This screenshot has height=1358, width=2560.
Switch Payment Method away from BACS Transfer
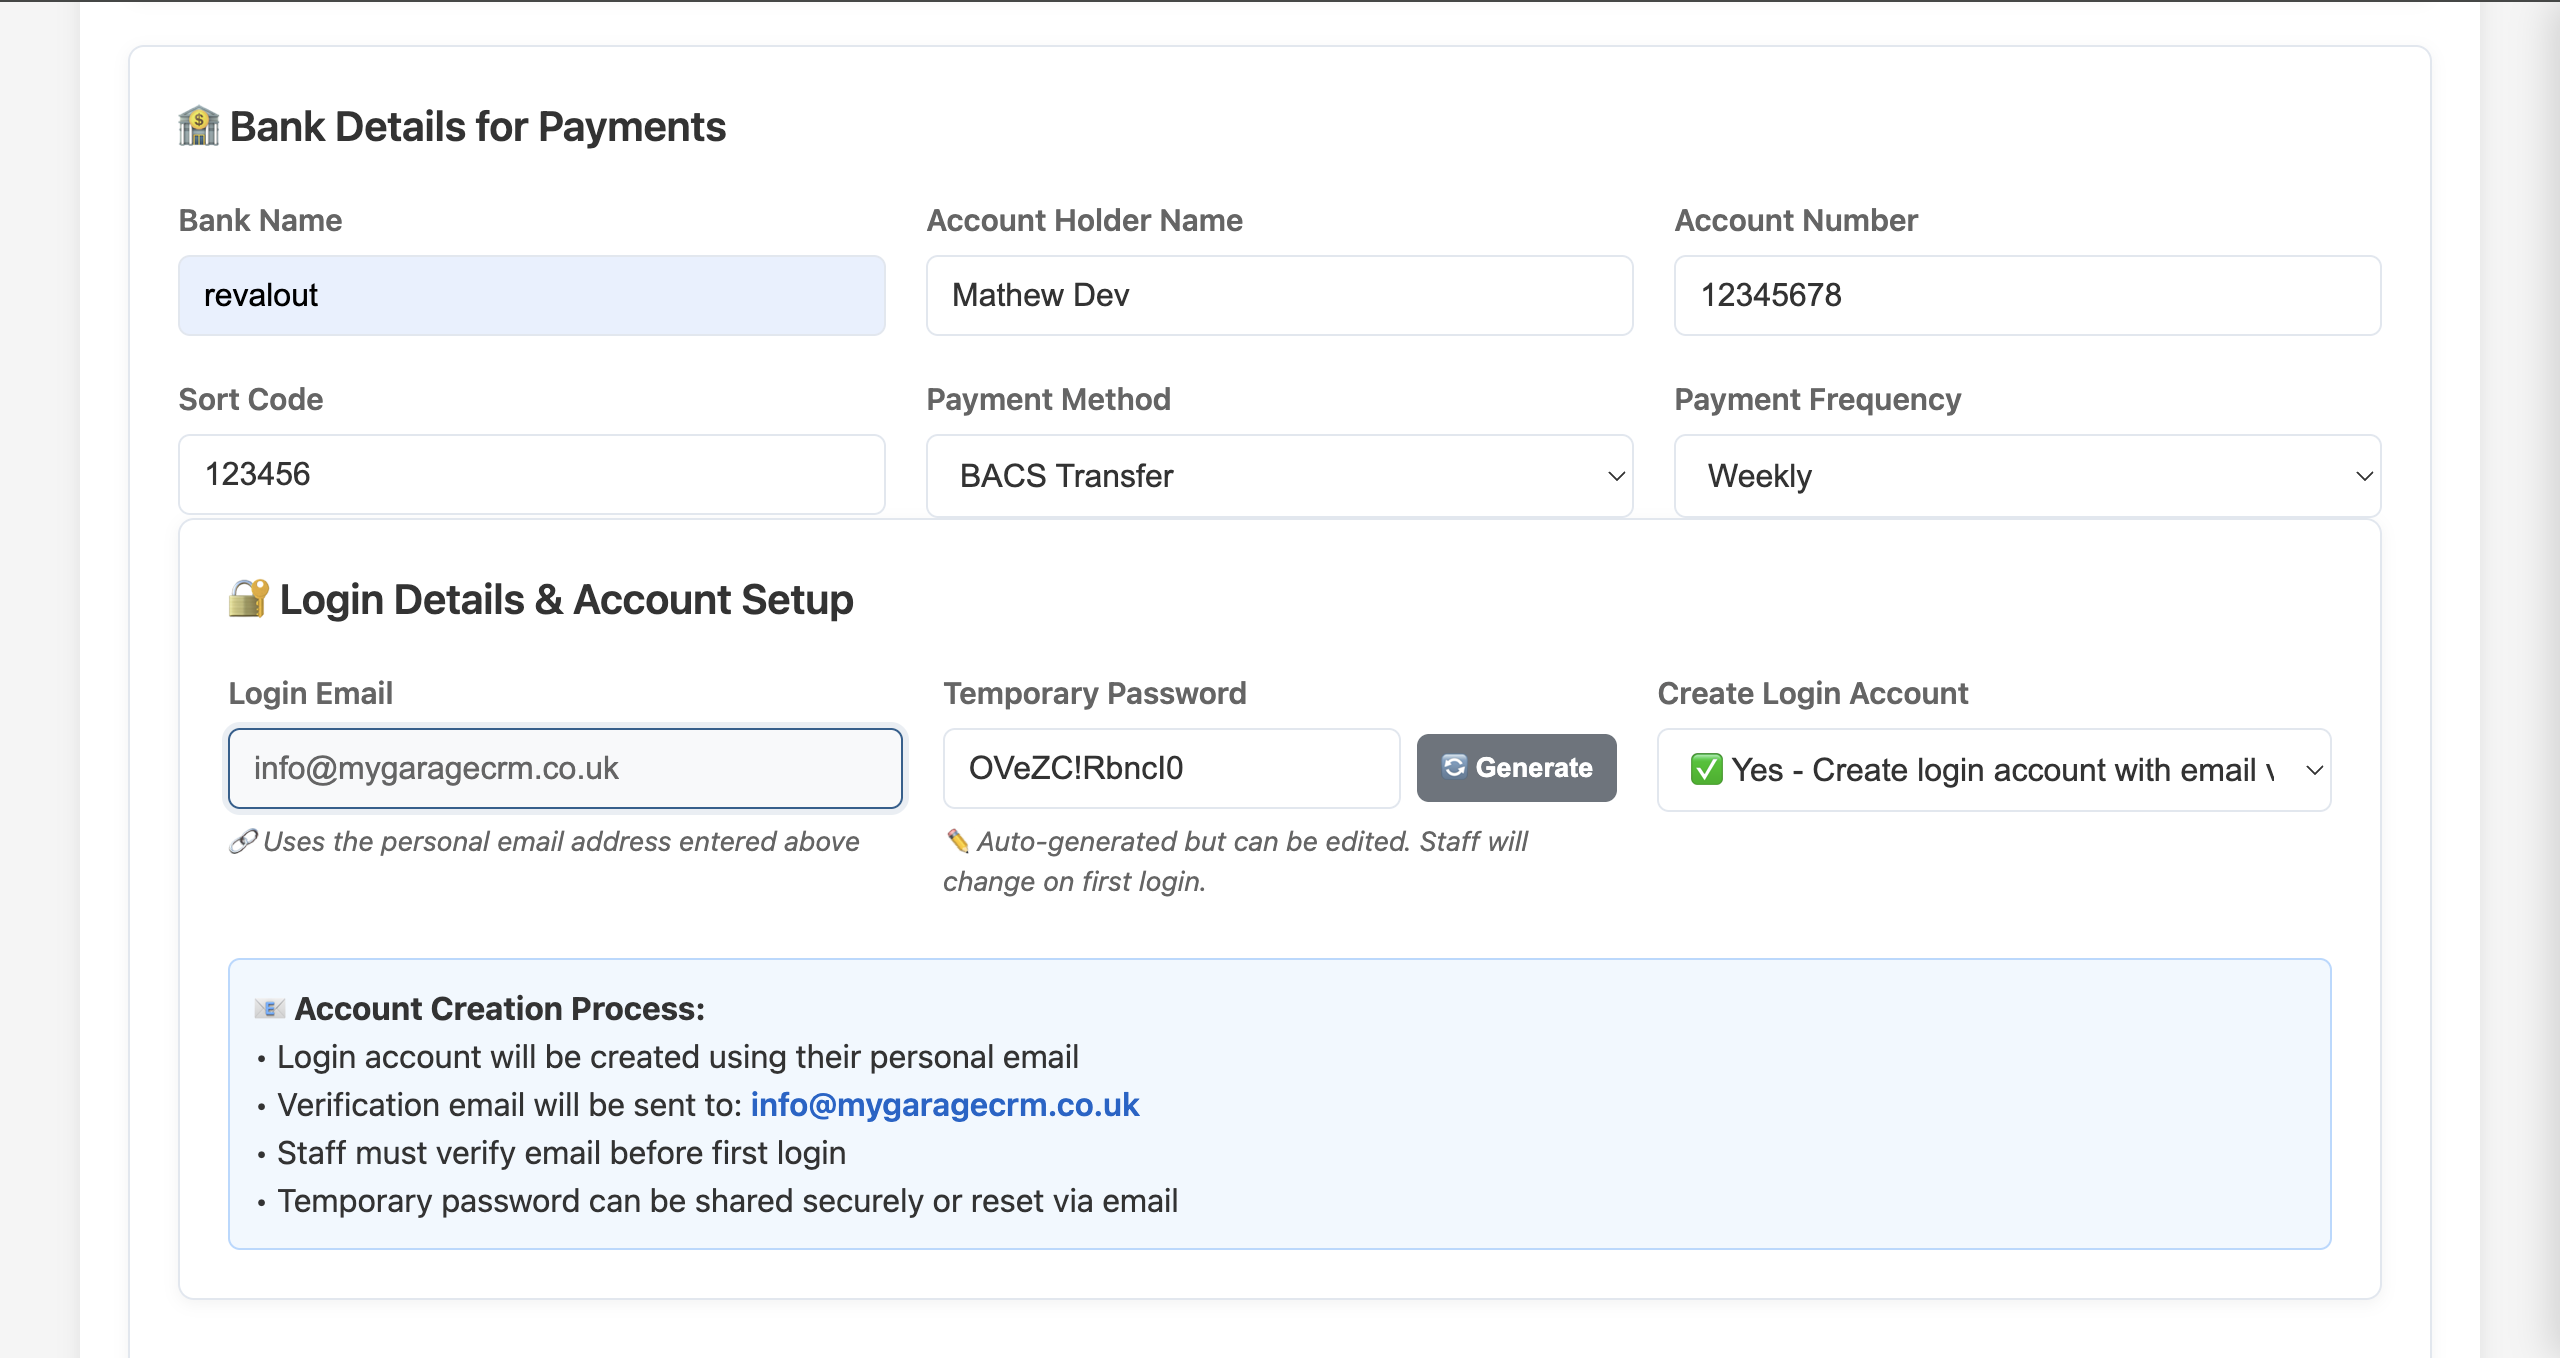tap(1278, 475)
